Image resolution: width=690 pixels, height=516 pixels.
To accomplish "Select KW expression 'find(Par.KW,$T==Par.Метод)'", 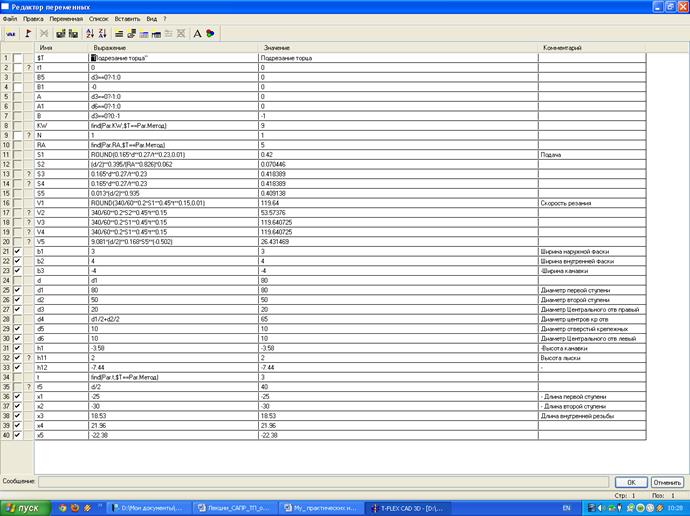I will 173,126.
